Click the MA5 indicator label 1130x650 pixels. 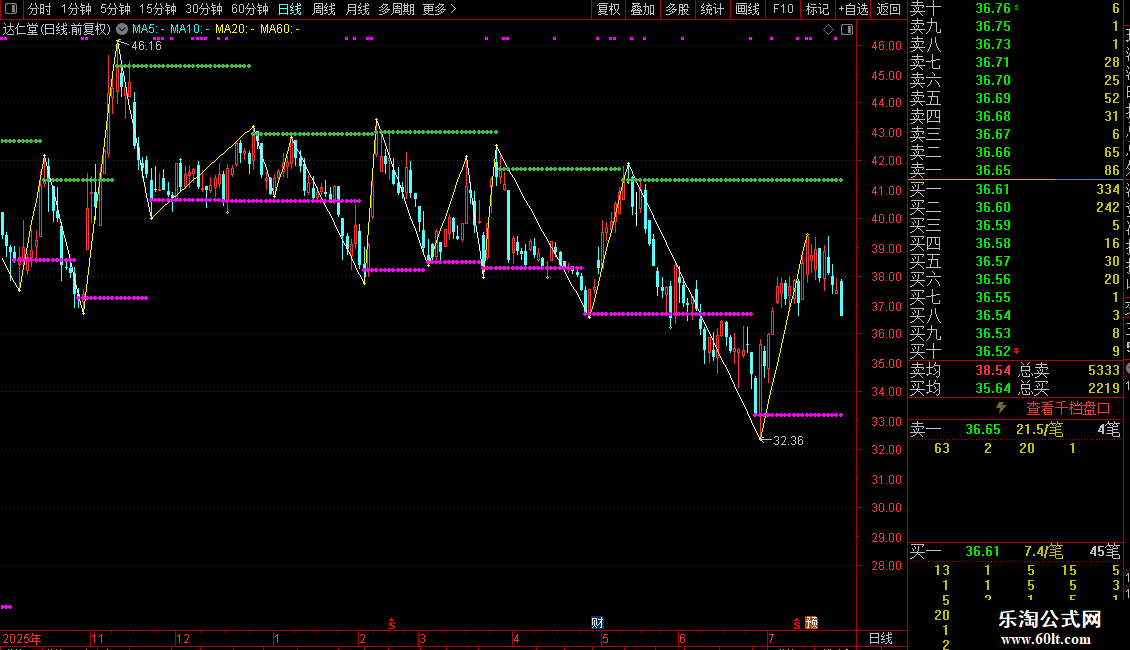pos(148,29)
